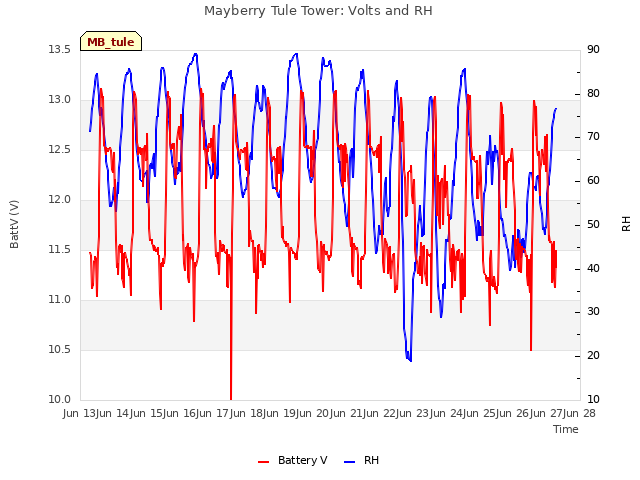640x480 pixels.
Task: Click the battery voltage spike down to 10.0
Action: point(231,398)
